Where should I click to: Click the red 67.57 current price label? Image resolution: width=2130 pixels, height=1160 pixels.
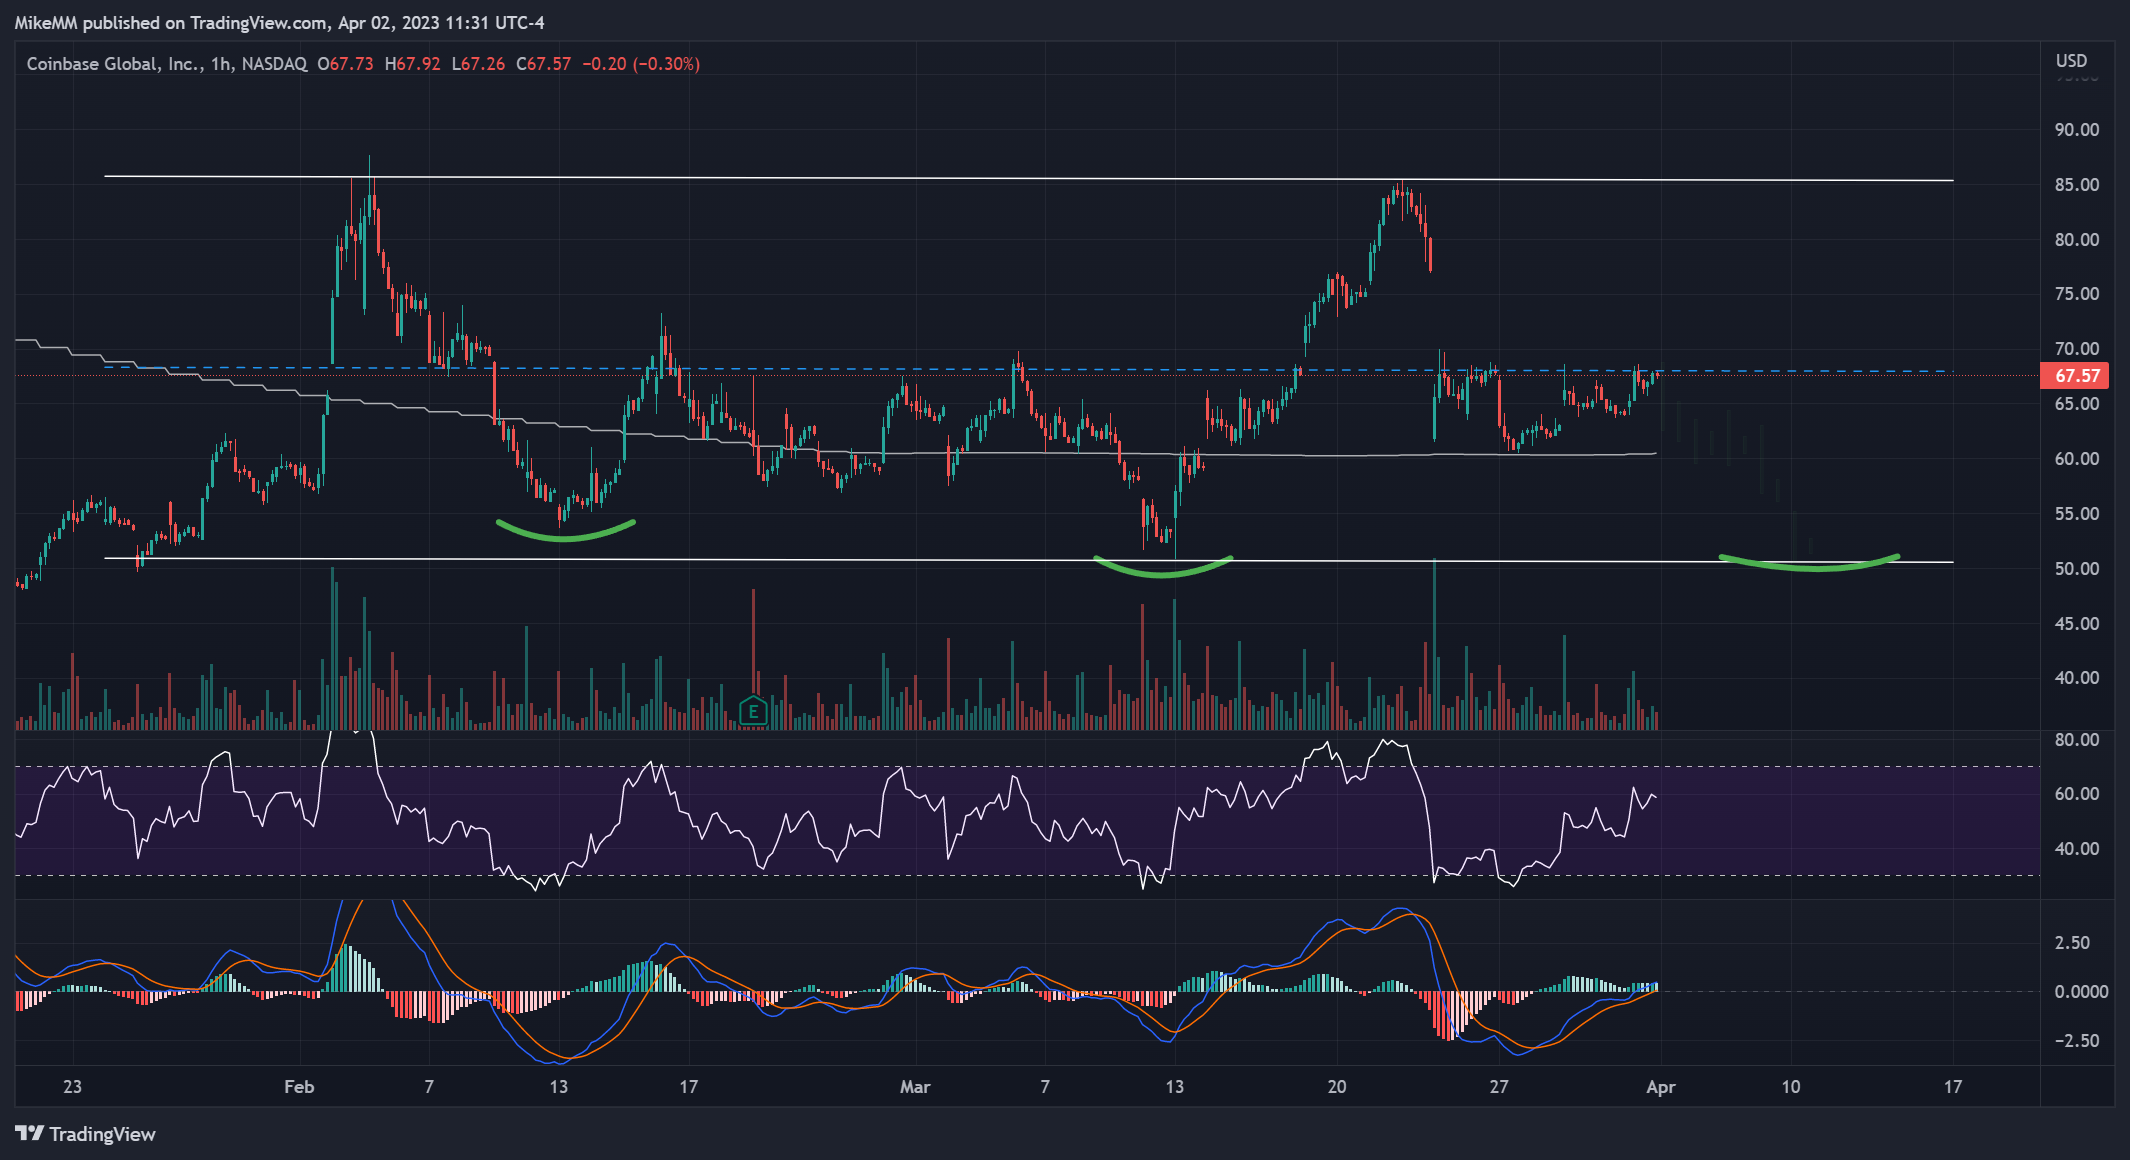click(2075, 376)
